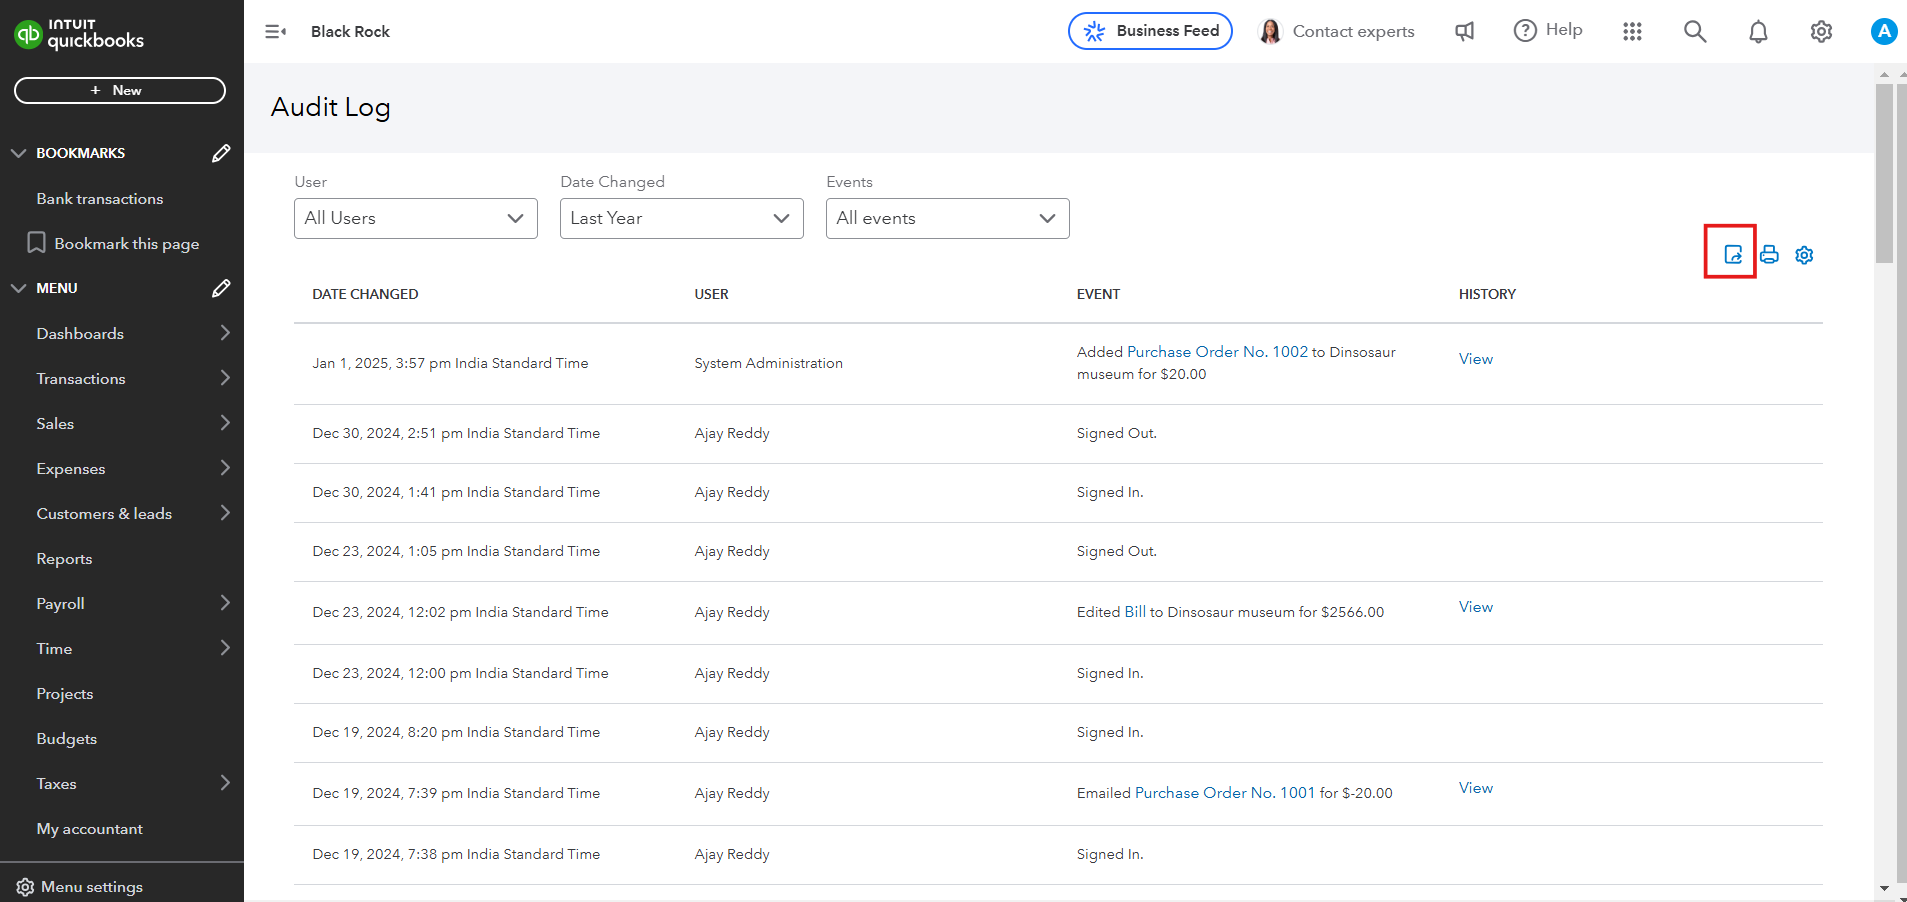
Task: Click the QuickBooks logo
Action: (79, 34)
